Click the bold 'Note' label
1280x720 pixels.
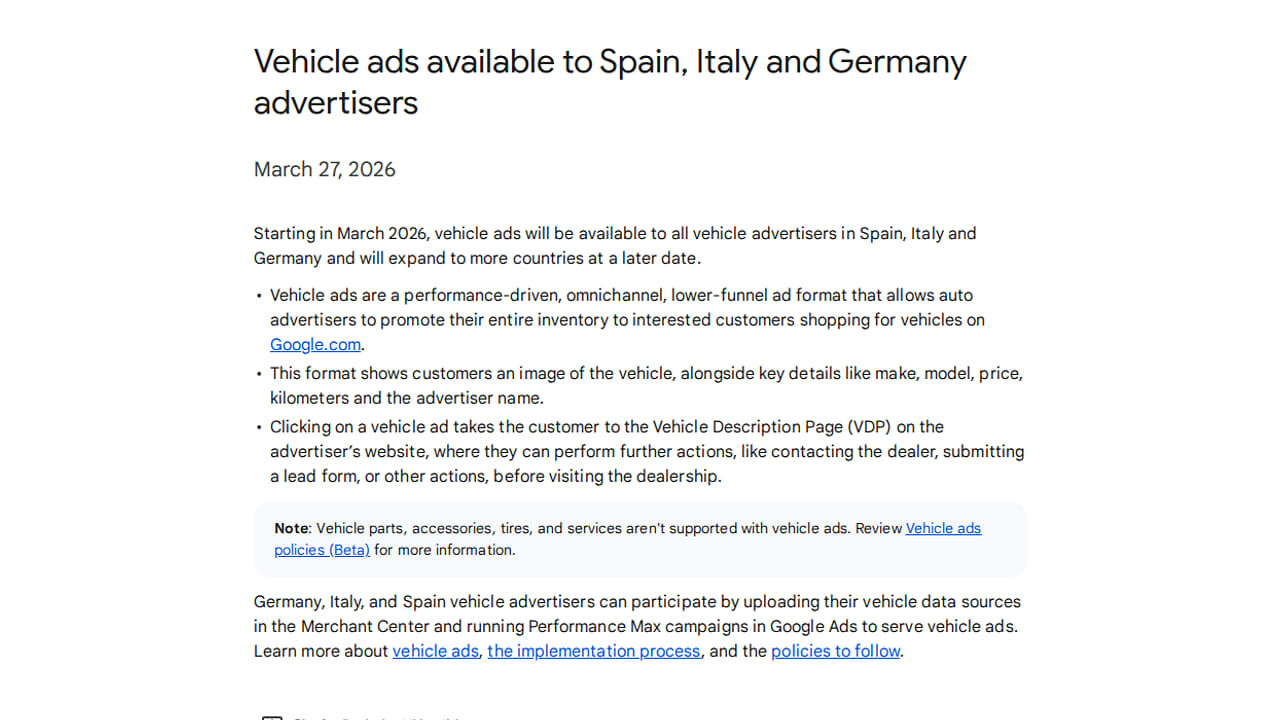pyautogui.click(x=291, y=528)
